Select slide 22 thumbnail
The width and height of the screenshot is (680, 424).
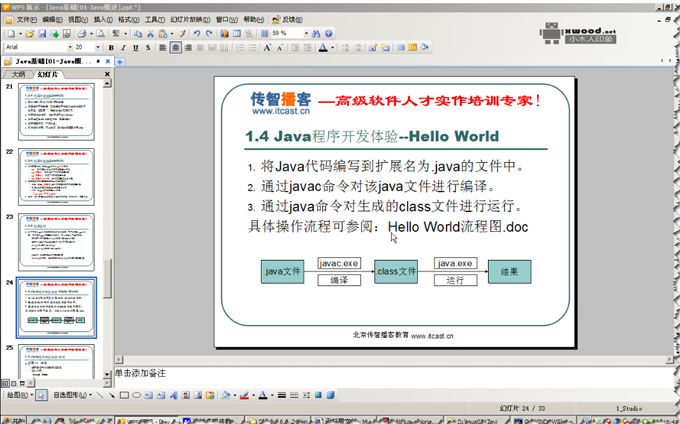point(56,176)
